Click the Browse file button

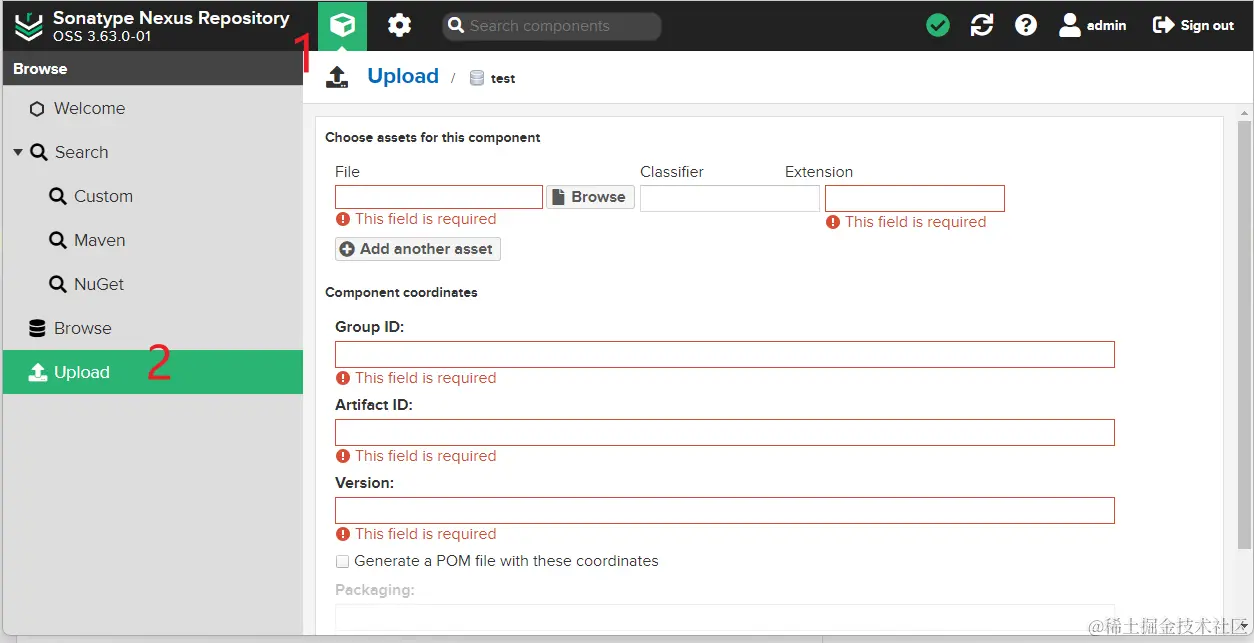pos(590,197)
